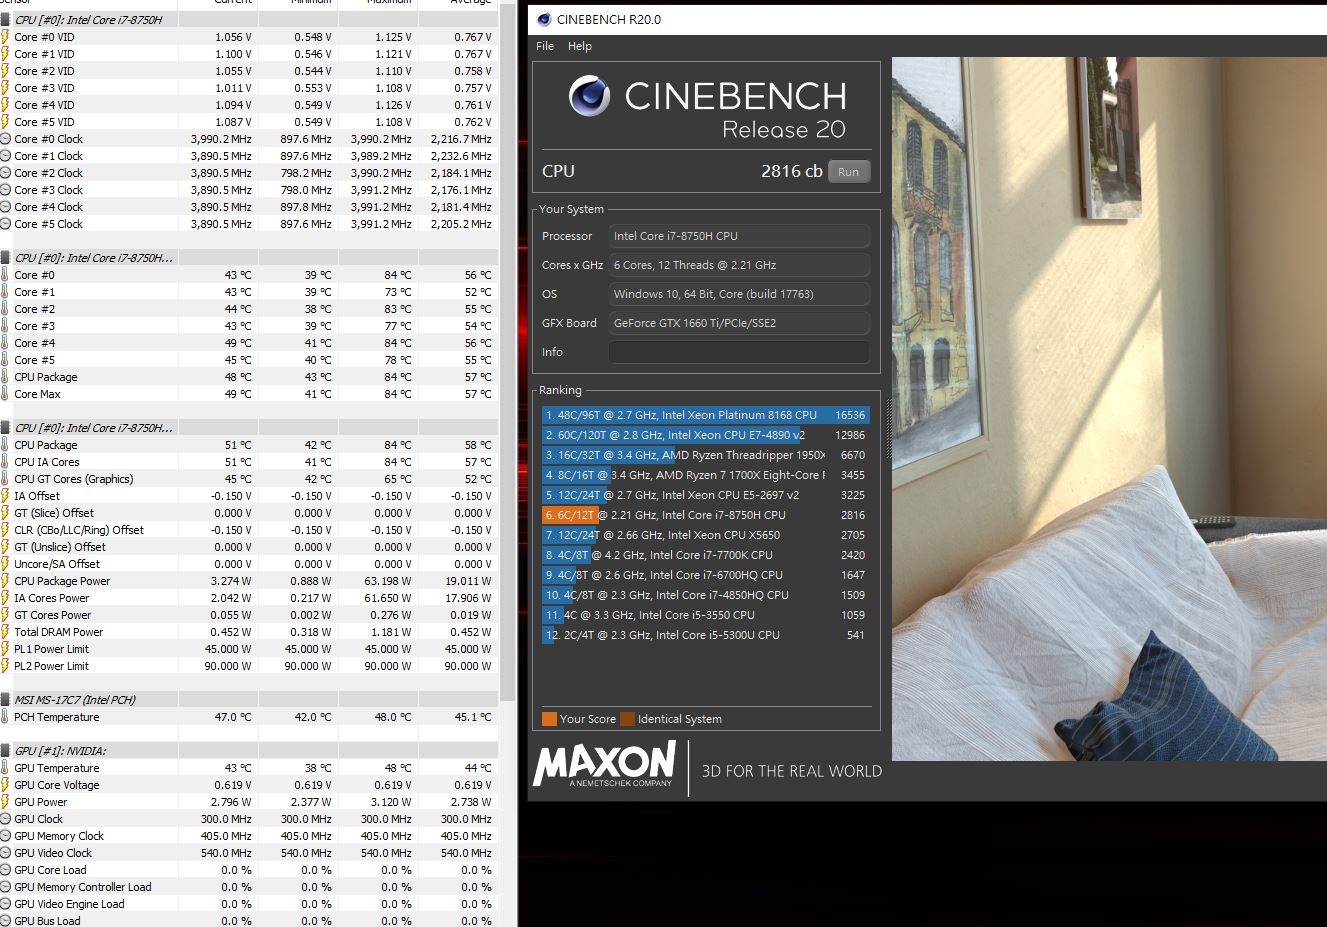This screenshot has height=927, width=1327.
Task: Click the Processor field showing Intel Core i7-8750H
Action: pos(739,236)
